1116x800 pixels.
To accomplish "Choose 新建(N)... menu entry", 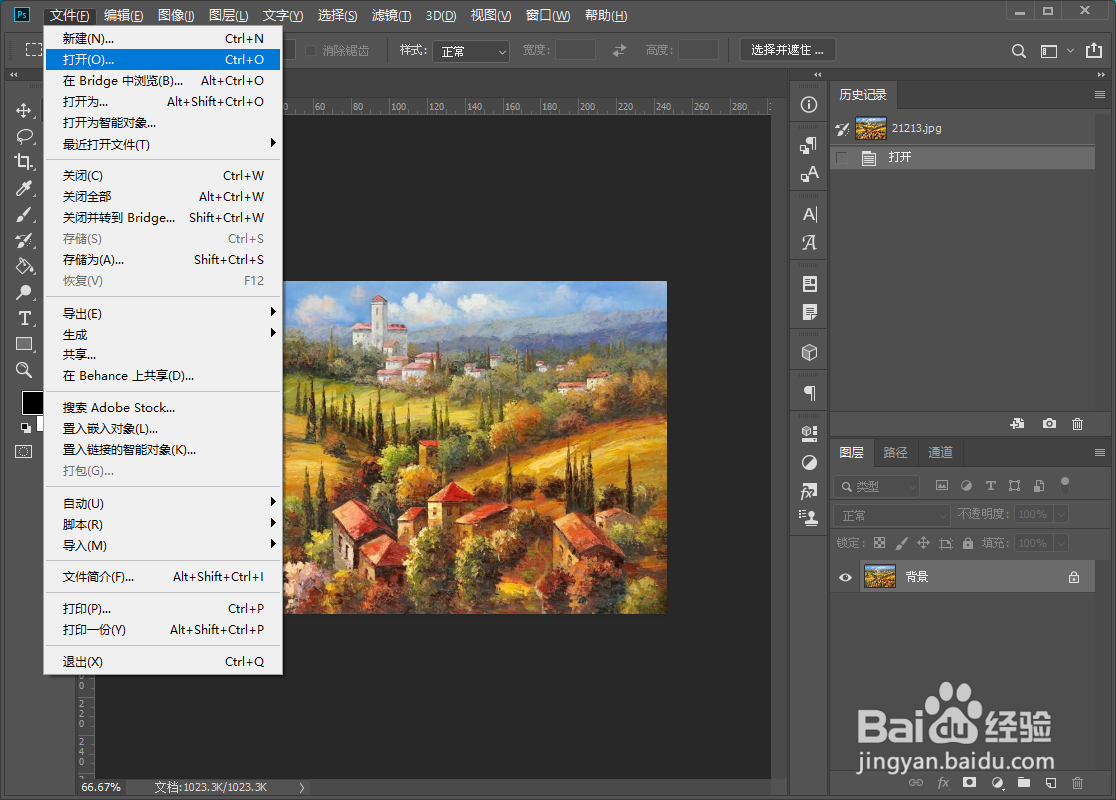I will pyautogui.click(x=163, y=38).
